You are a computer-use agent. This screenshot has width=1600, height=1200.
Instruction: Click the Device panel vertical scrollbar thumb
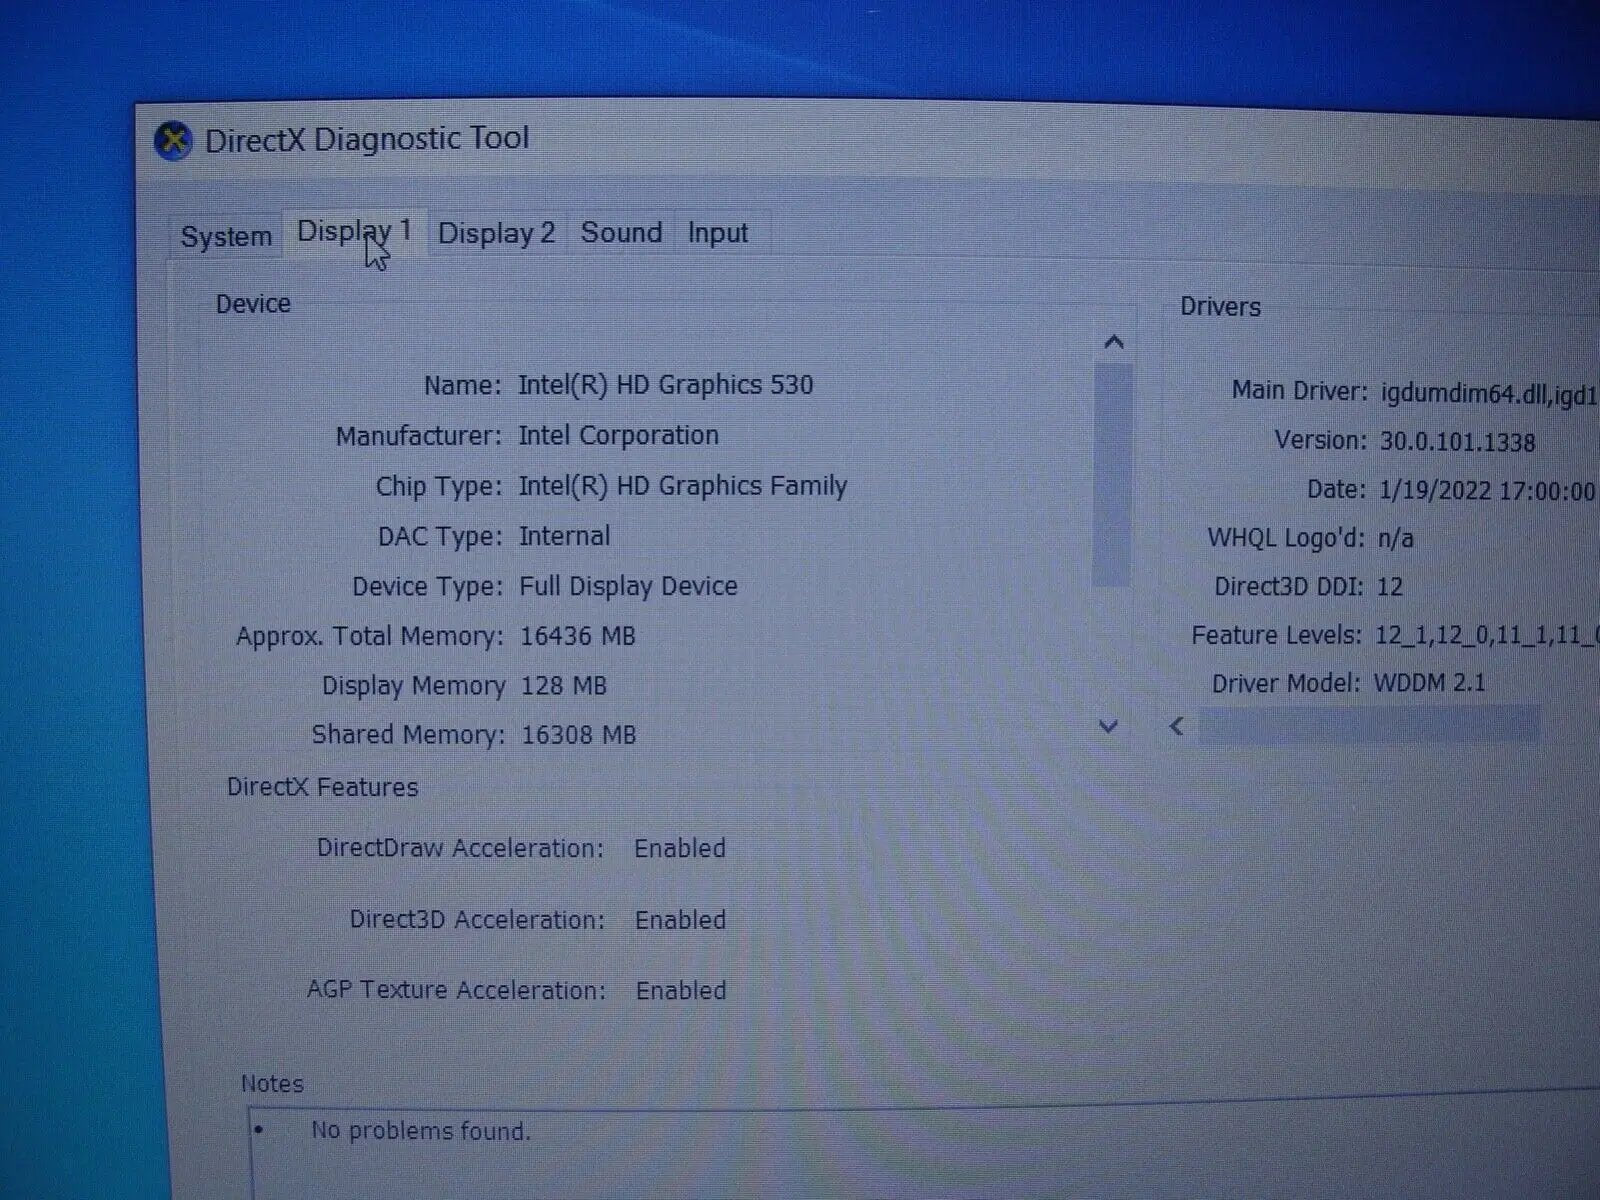1112,475
